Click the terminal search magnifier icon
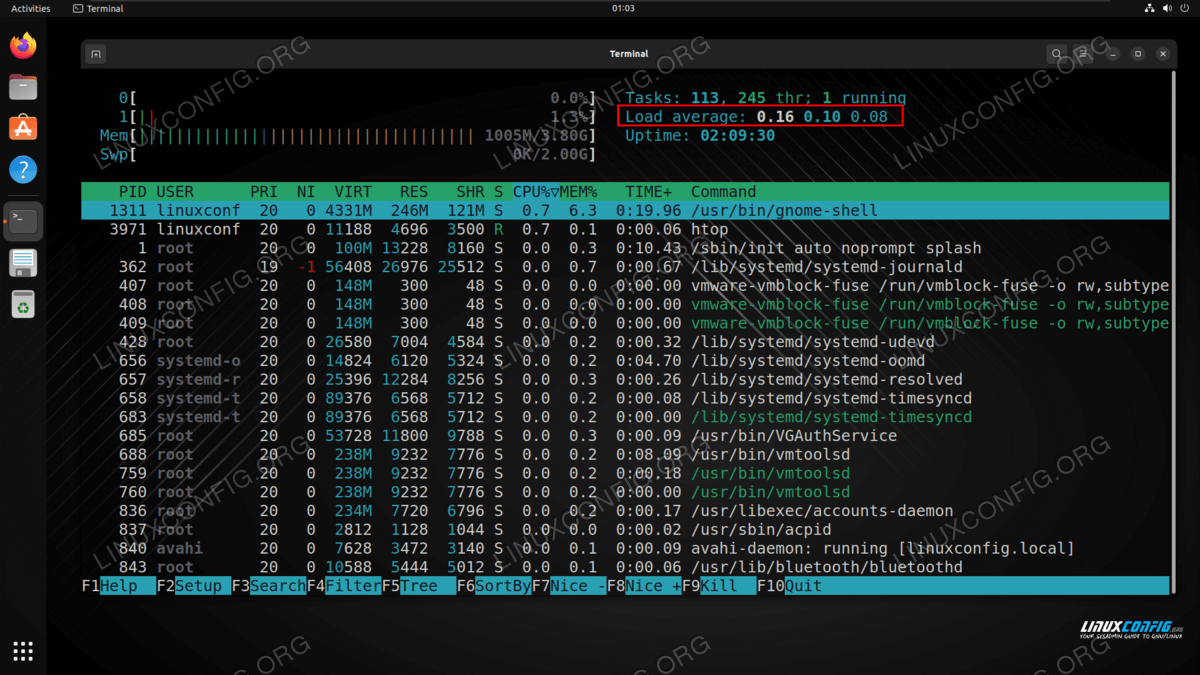This screenshot has height=675, width=1200. click(1056, 54)
